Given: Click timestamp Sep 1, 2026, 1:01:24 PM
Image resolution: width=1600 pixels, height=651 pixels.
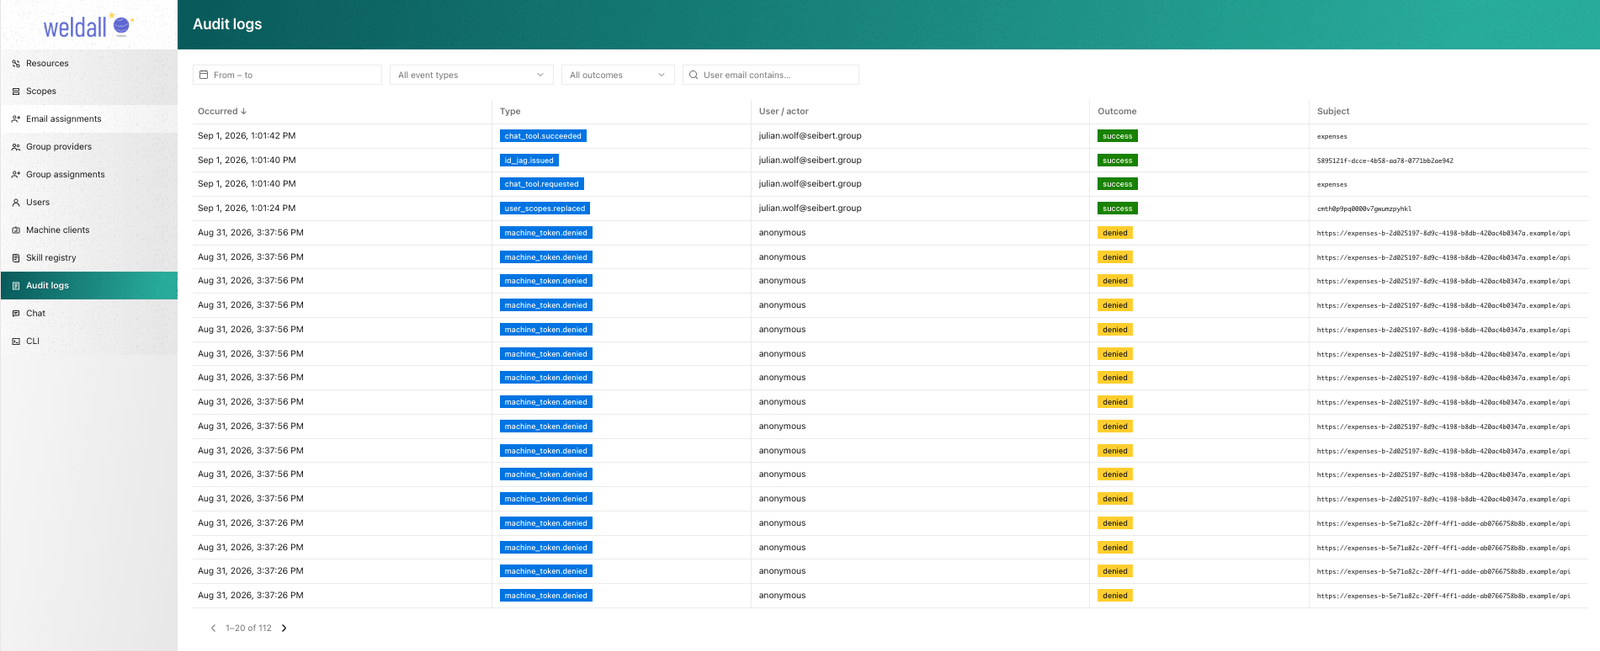Looking at the screenshot, I should pyautogui.click(x=247, y=208).
